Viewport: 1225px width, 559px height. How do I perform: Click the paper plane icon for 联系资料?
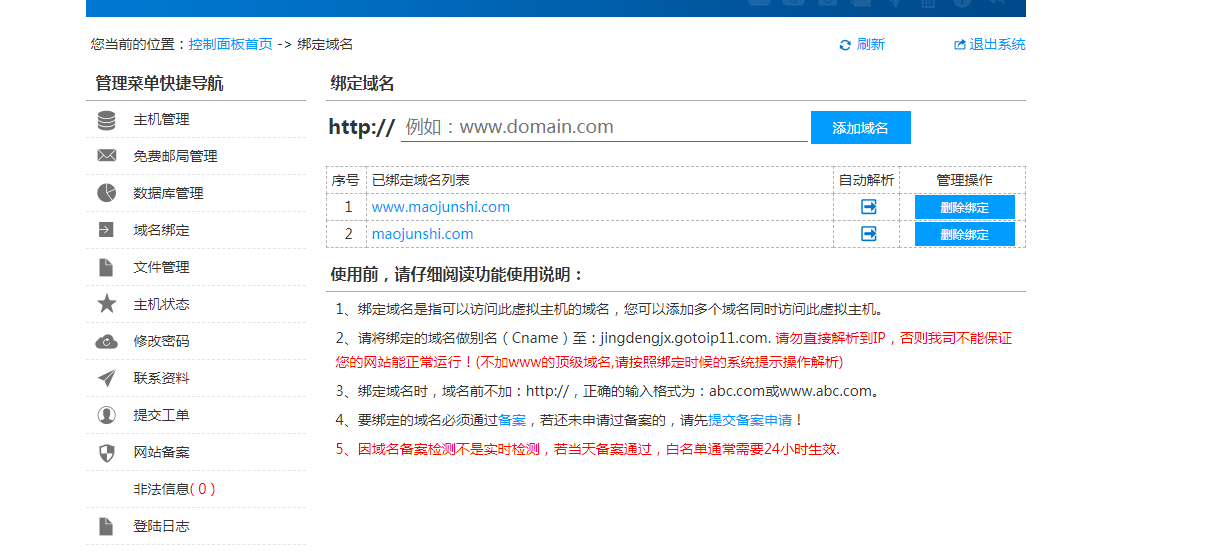pyautogui.click(x=106, y=378)
